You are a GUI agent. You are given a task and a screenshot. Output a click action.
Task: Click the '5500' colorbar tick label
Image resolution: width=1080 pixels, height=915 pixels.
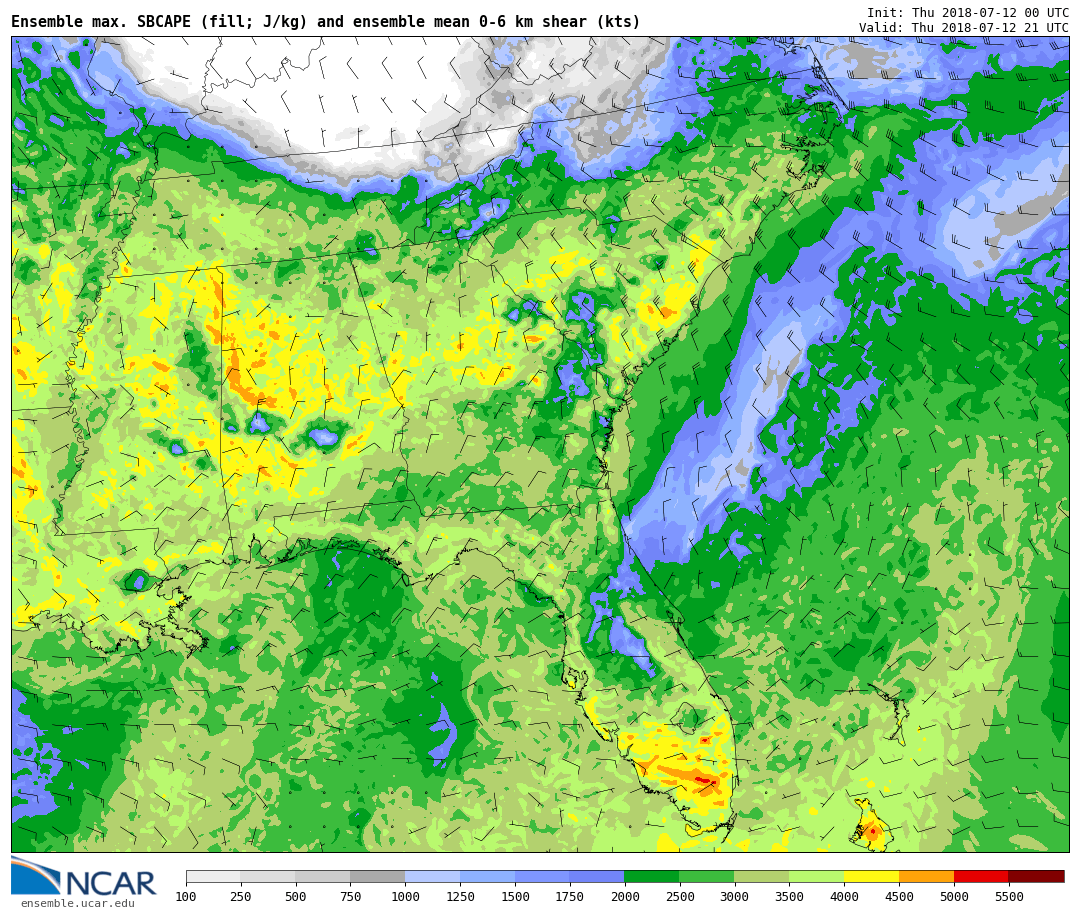pyautogui.click(x=1008, y=897)
